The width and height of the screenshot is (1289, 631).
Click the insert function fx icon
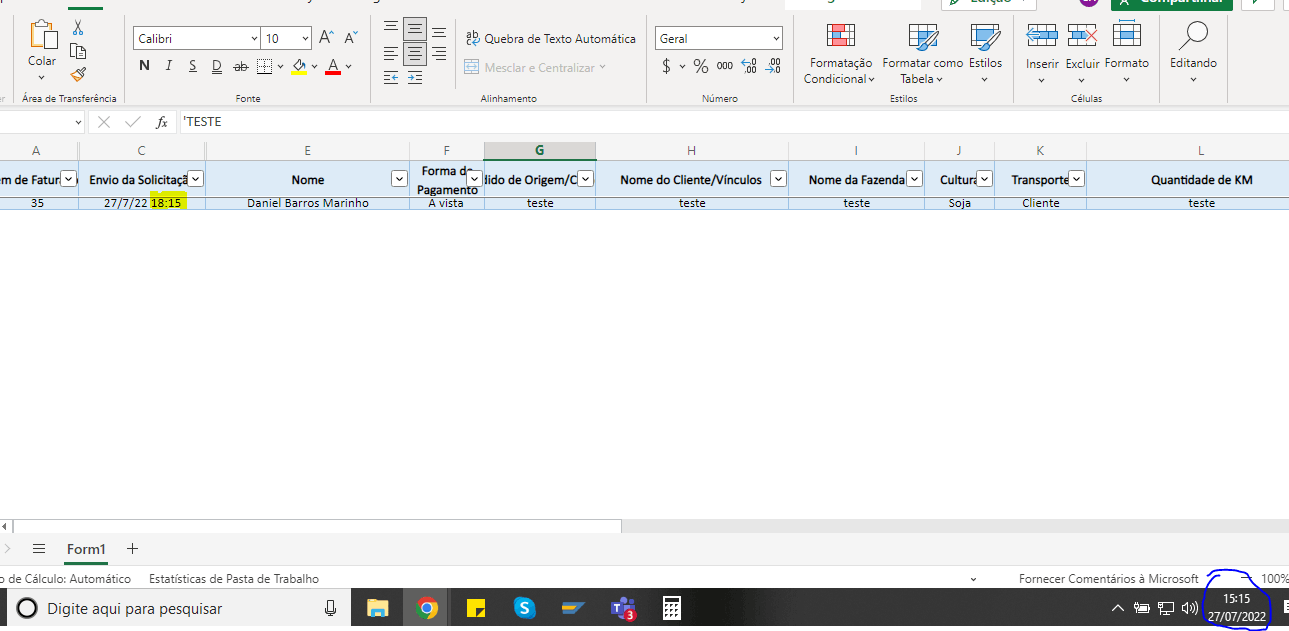[x=162, y=122]
